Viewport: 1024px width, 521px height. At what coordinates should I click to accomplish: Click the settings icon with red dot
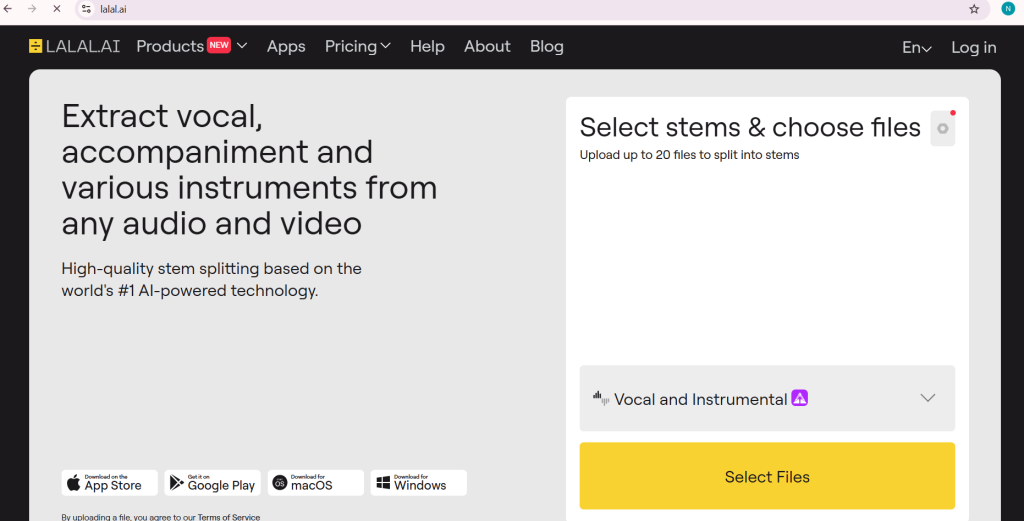(x=942, y=128)
